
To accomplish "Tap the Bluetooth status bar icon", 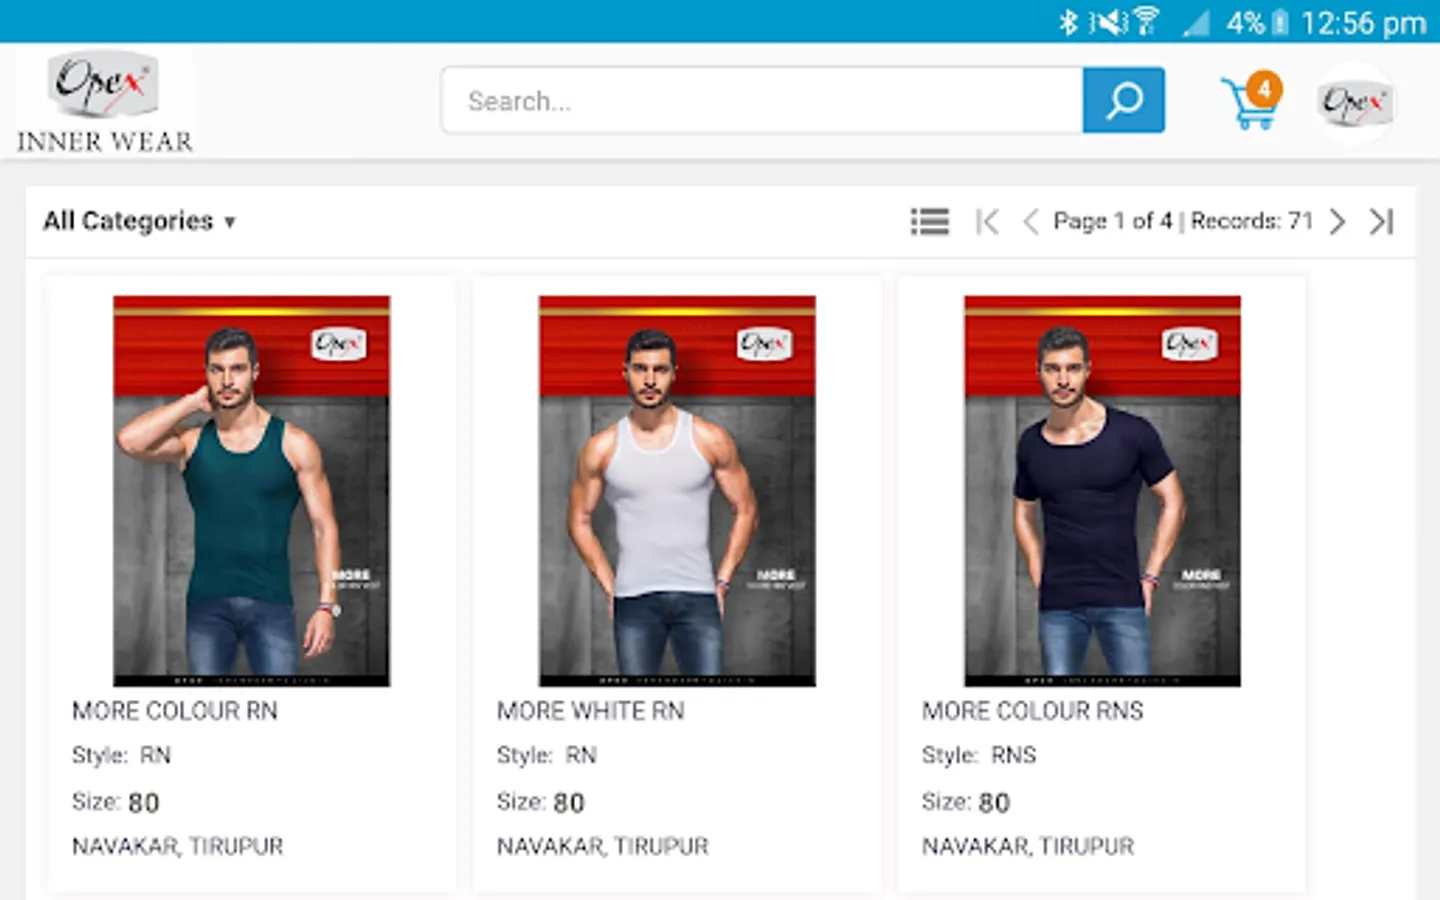I will (x=1068, y=21).
